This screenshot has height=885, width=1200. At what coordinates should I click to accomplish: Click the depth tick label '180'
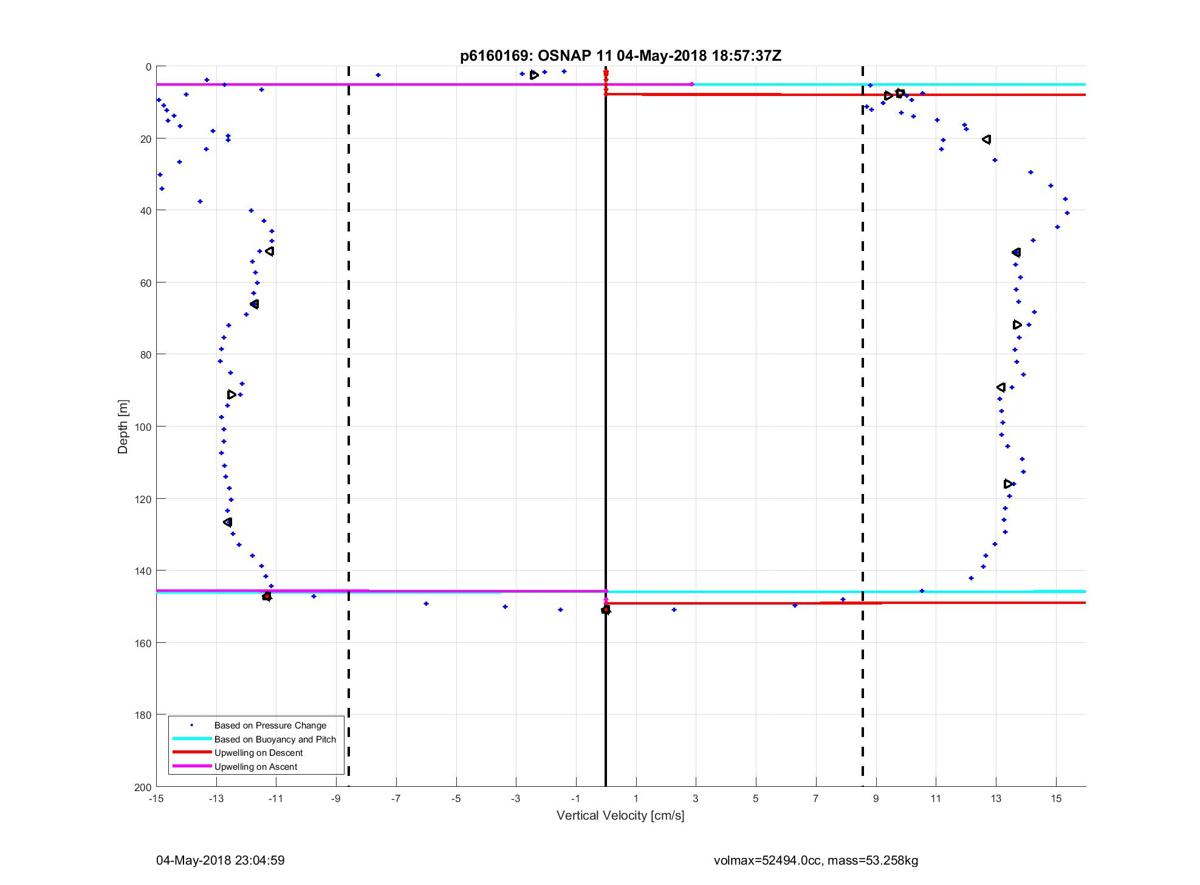pos(142,715)
